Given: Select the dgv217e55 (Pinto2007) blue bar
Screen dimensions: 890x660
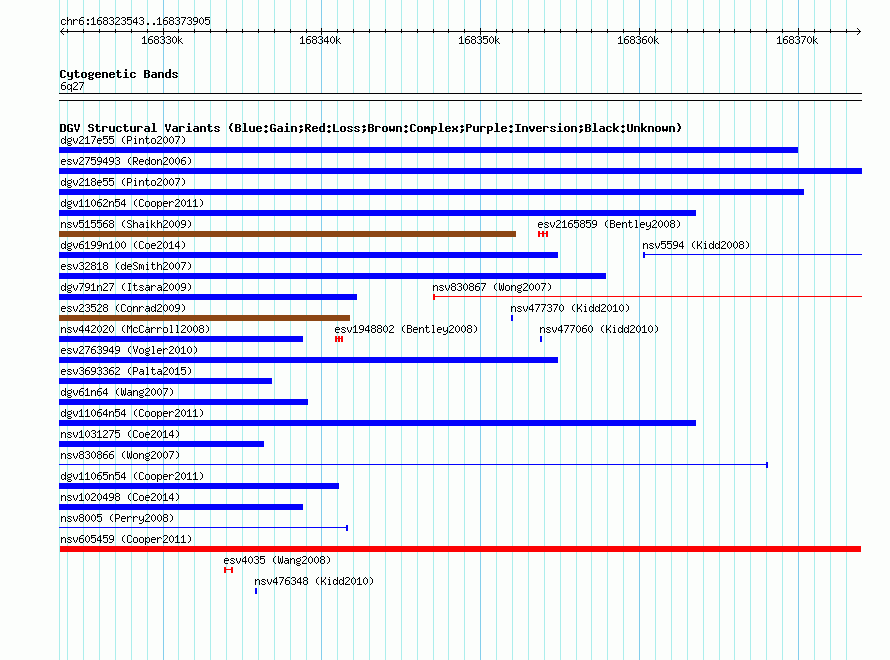Looking at the screenshot, I should (429, 150).
